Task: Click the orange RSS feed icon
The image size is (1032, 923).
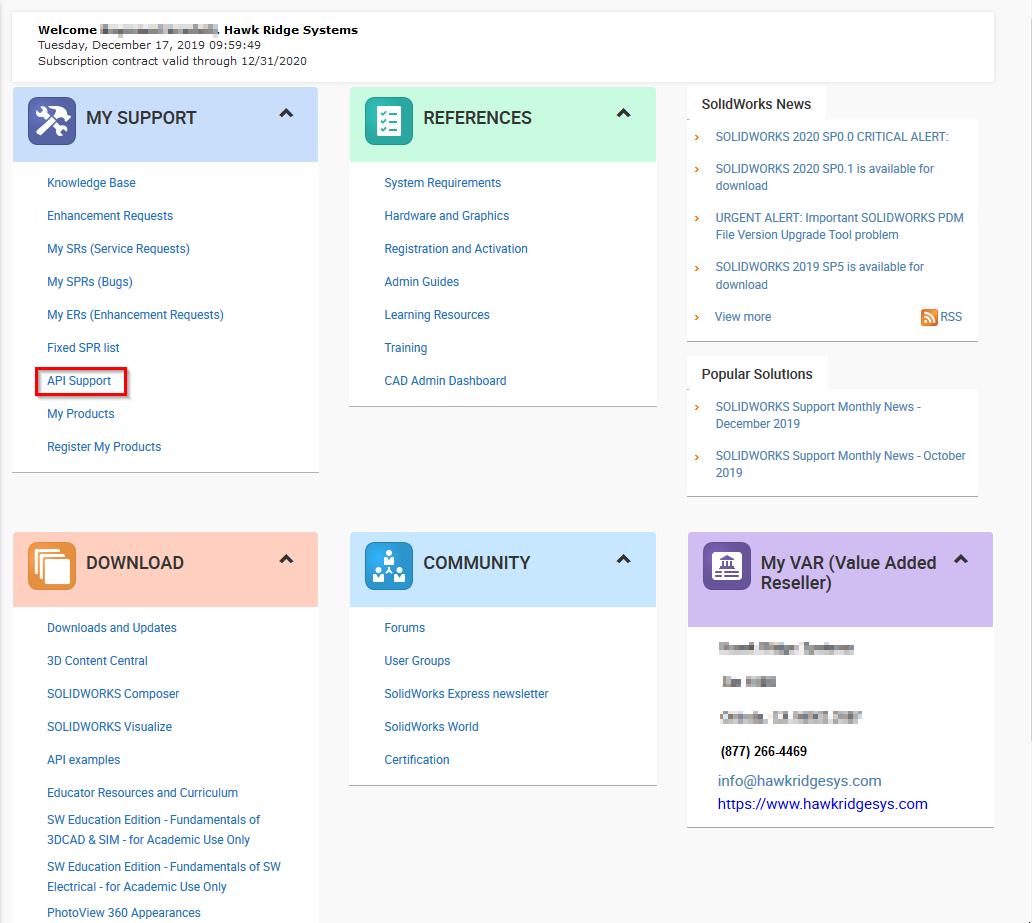Action: point(929,317)
